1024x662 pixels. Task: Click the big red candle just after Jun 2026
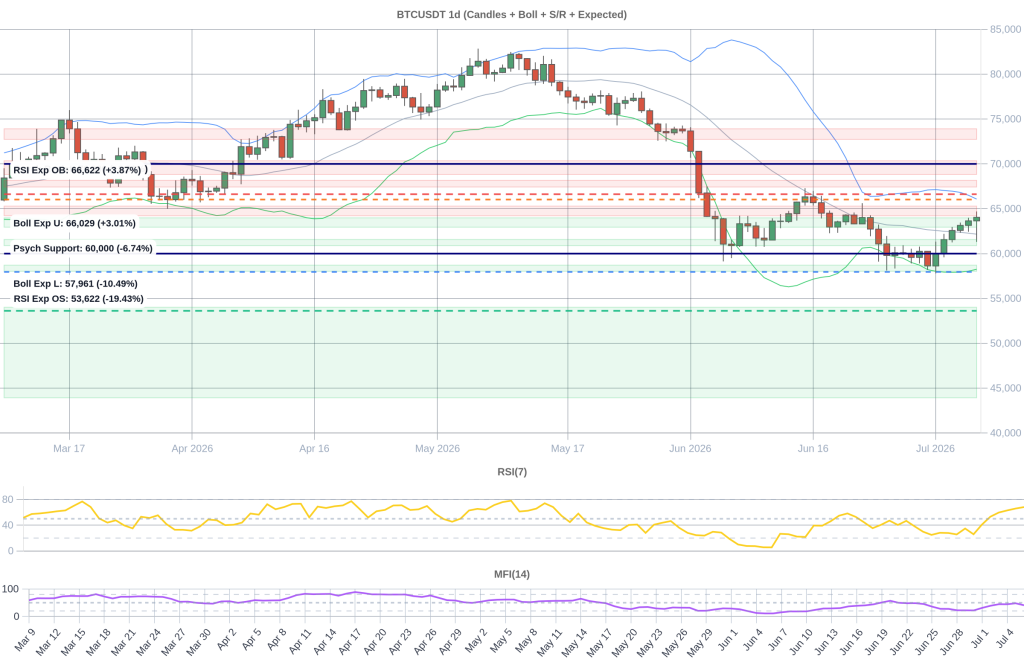point(699,172)
